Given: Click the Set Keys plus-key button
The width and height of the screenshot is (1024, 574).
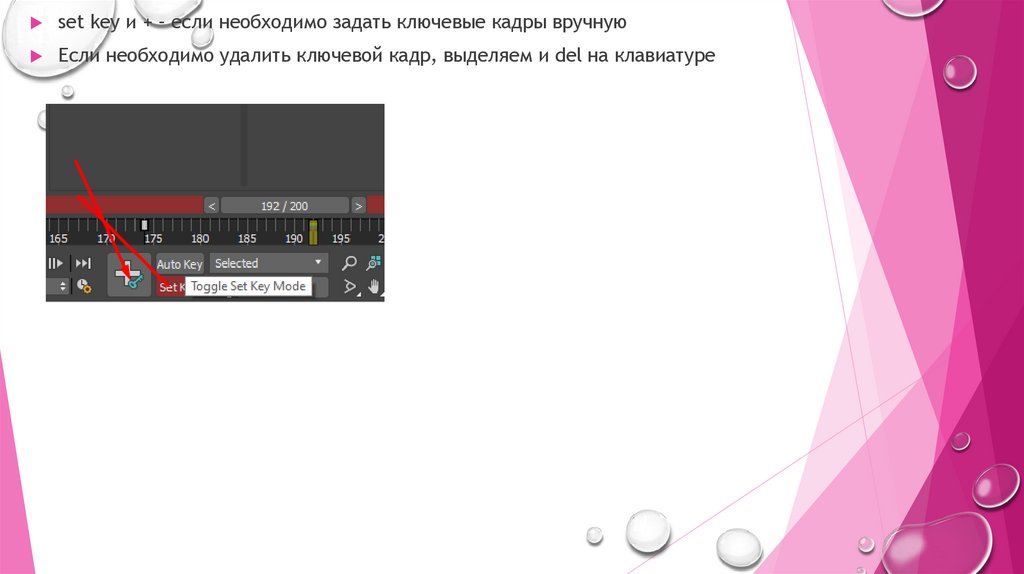Looking at the screenshot, I should [x=129, y=274].
